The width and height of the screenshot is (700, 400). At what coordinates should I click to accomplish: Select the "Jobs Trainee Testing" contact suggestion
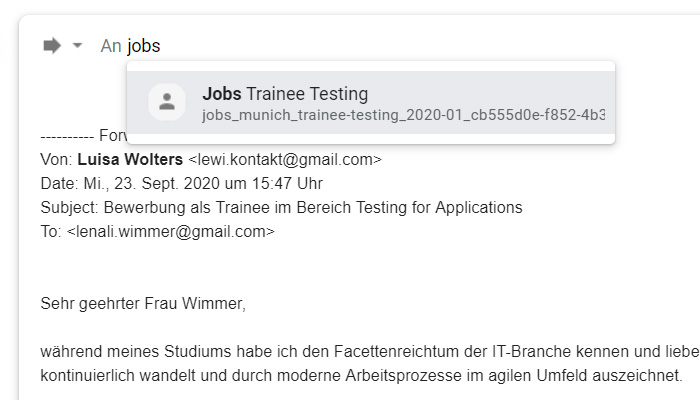[x=371, y=102]
